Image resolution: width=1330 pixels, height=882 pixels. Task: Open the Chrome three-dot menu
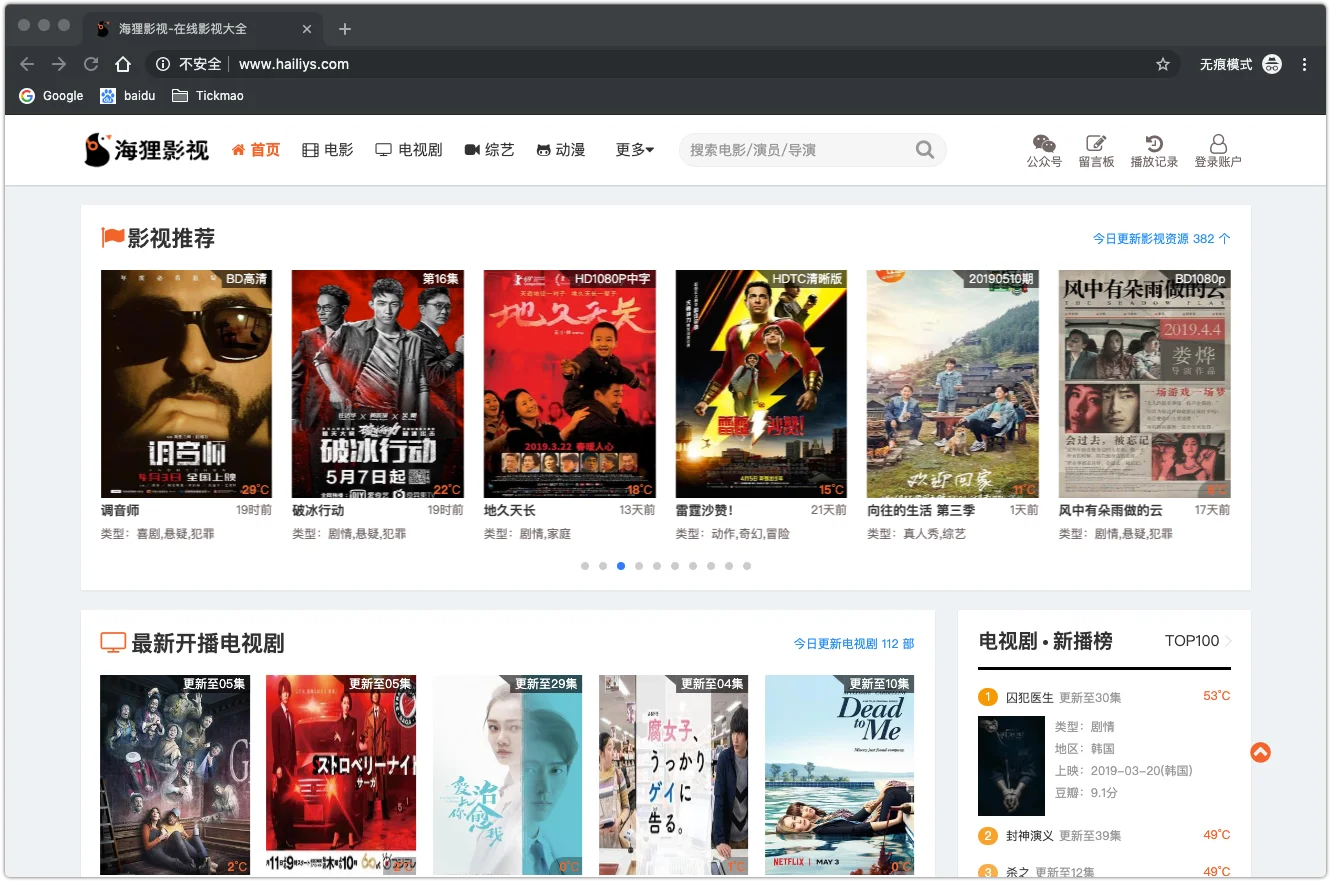click(x=1305, y=64)
